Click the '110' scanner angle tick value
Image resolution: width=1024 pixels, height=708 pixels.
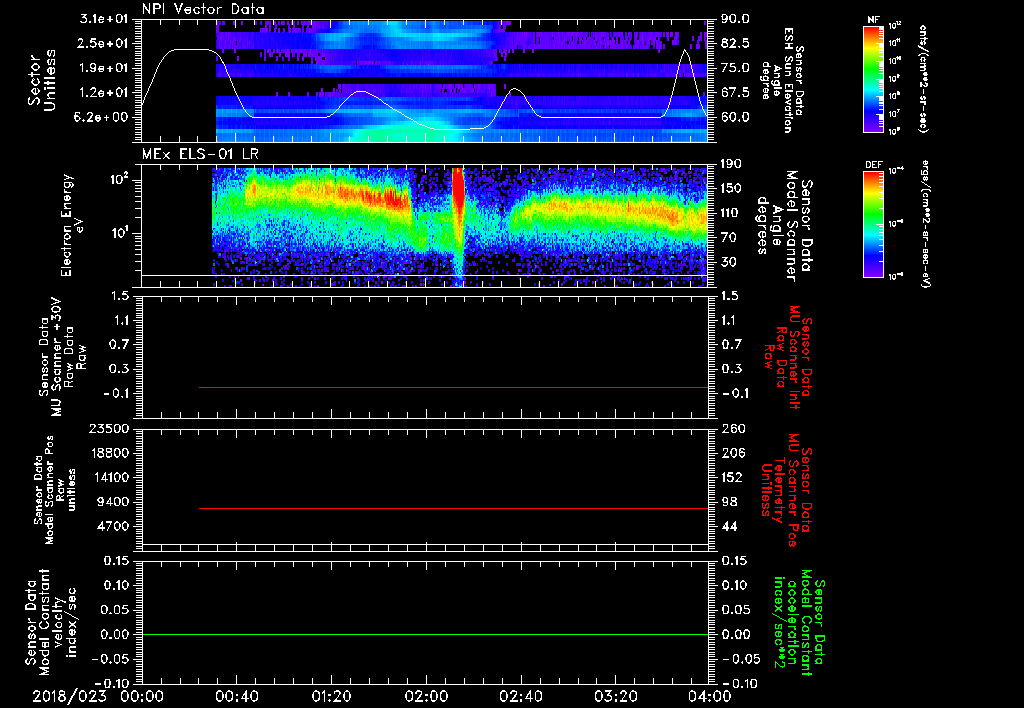[732, 213]
